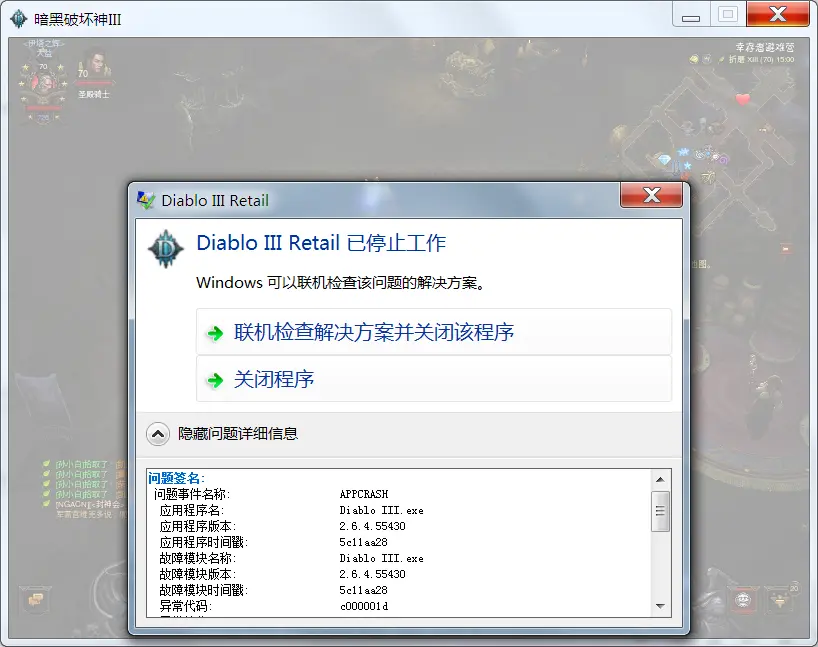Screen dimensions: 818x647
Task: Collapse details via 隐藏问题详细信息 chevron
Action: pos(158,434)
